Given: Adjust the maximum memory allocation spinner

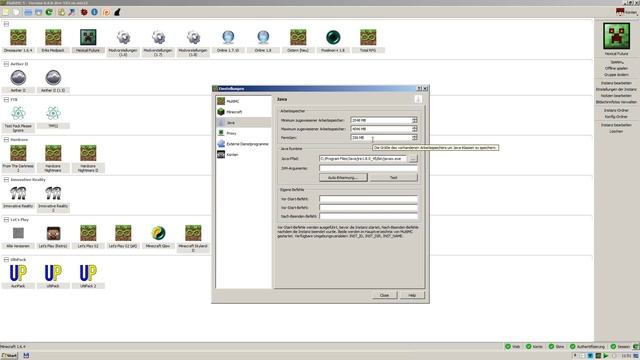Looking at the screenshot, I should pyautogui.click(x=414, y=129).
